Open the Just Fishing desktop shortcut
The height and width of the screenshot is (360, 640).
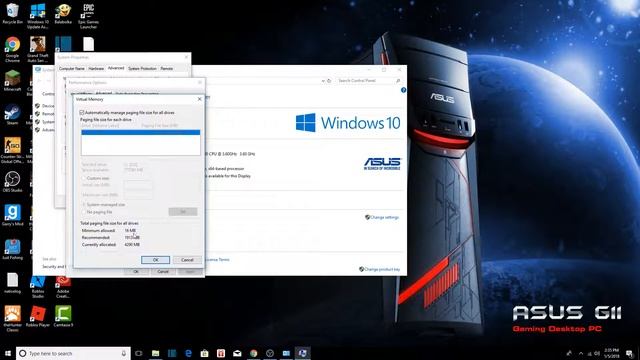[x=12, y=249]
